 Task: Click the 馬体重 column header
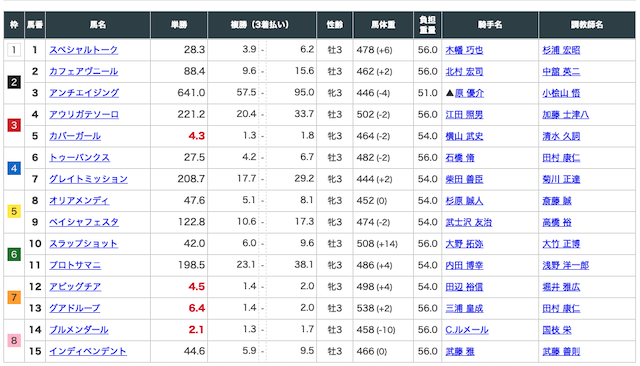[383, 25]
